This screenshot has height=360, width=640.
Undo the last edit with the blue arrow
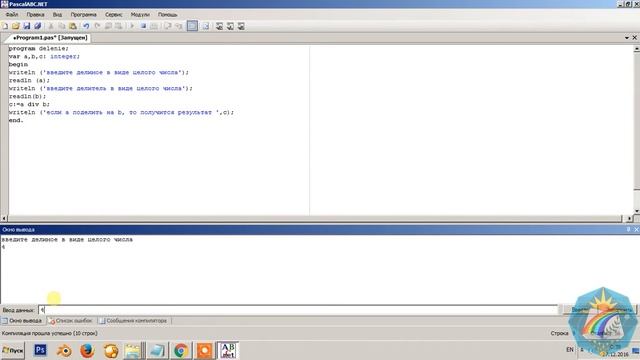86,26
